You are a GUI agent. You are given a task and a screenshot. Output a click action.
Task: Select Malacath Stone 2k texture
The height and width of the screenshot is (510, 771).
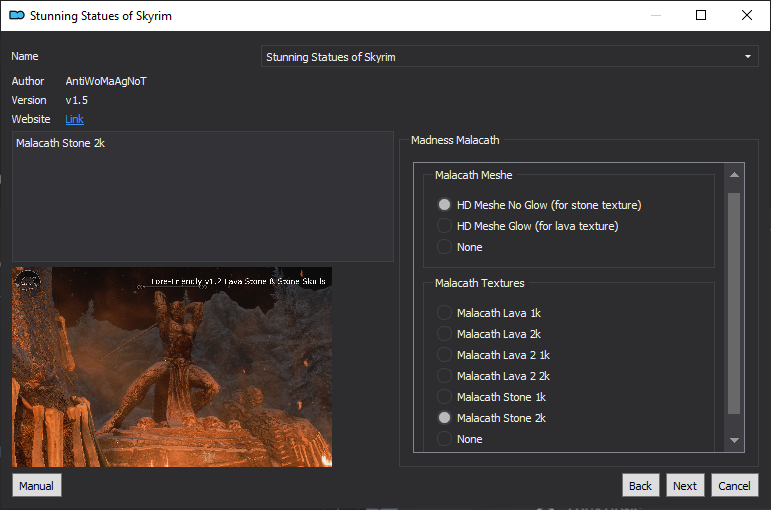click(491, 418)
